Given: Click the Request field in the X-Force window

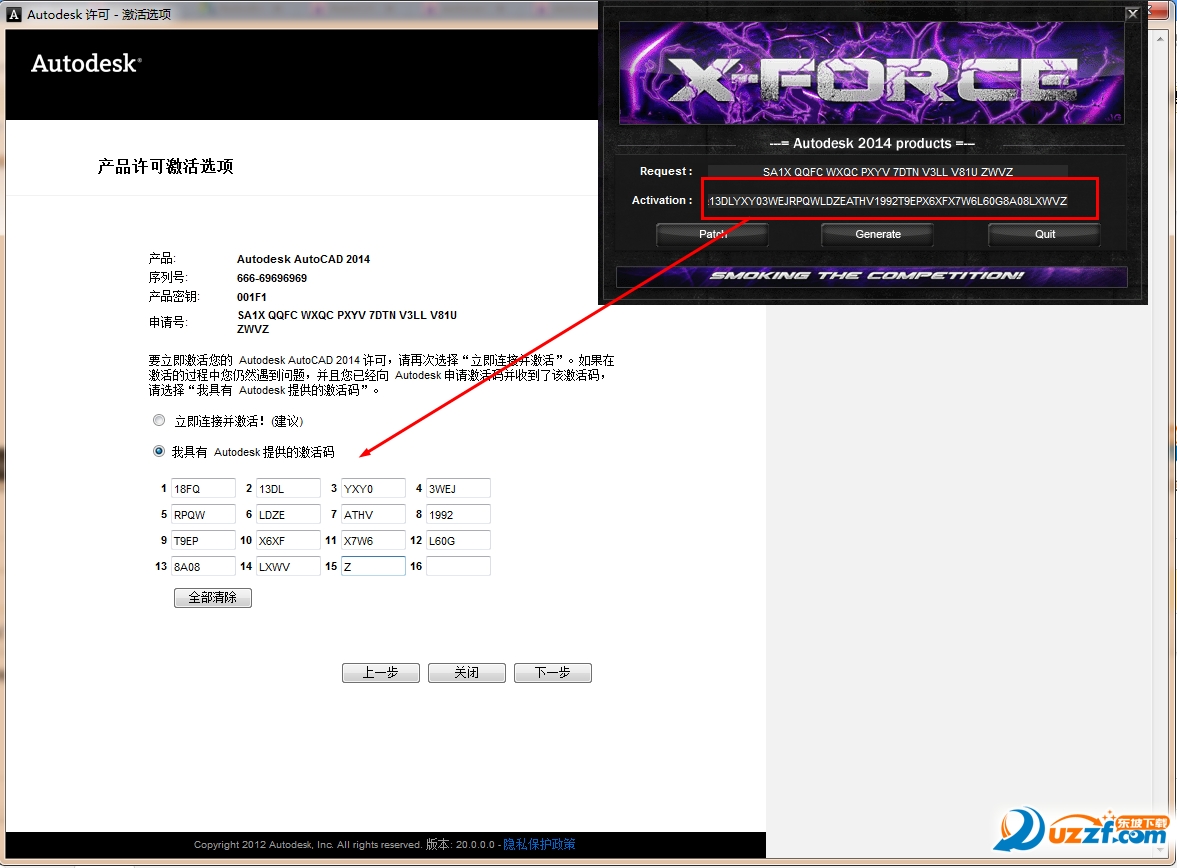Looking at the screenshot, I should [x=888, y=172].
